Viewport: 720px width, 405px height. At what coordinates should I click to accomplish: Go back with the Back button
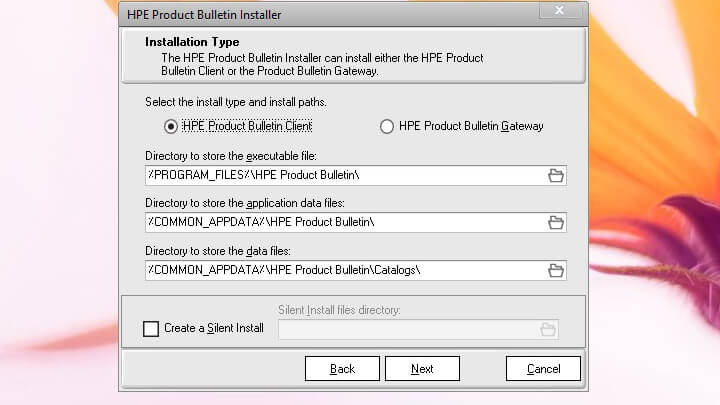(342, 369)
